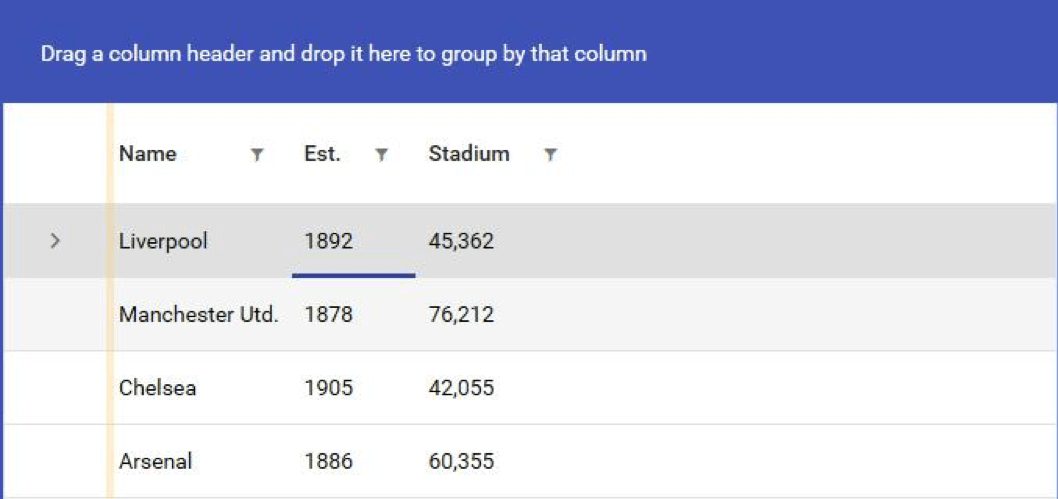Open the filter menu for Est. column
1058x499 pixels.
click(381, 155)
